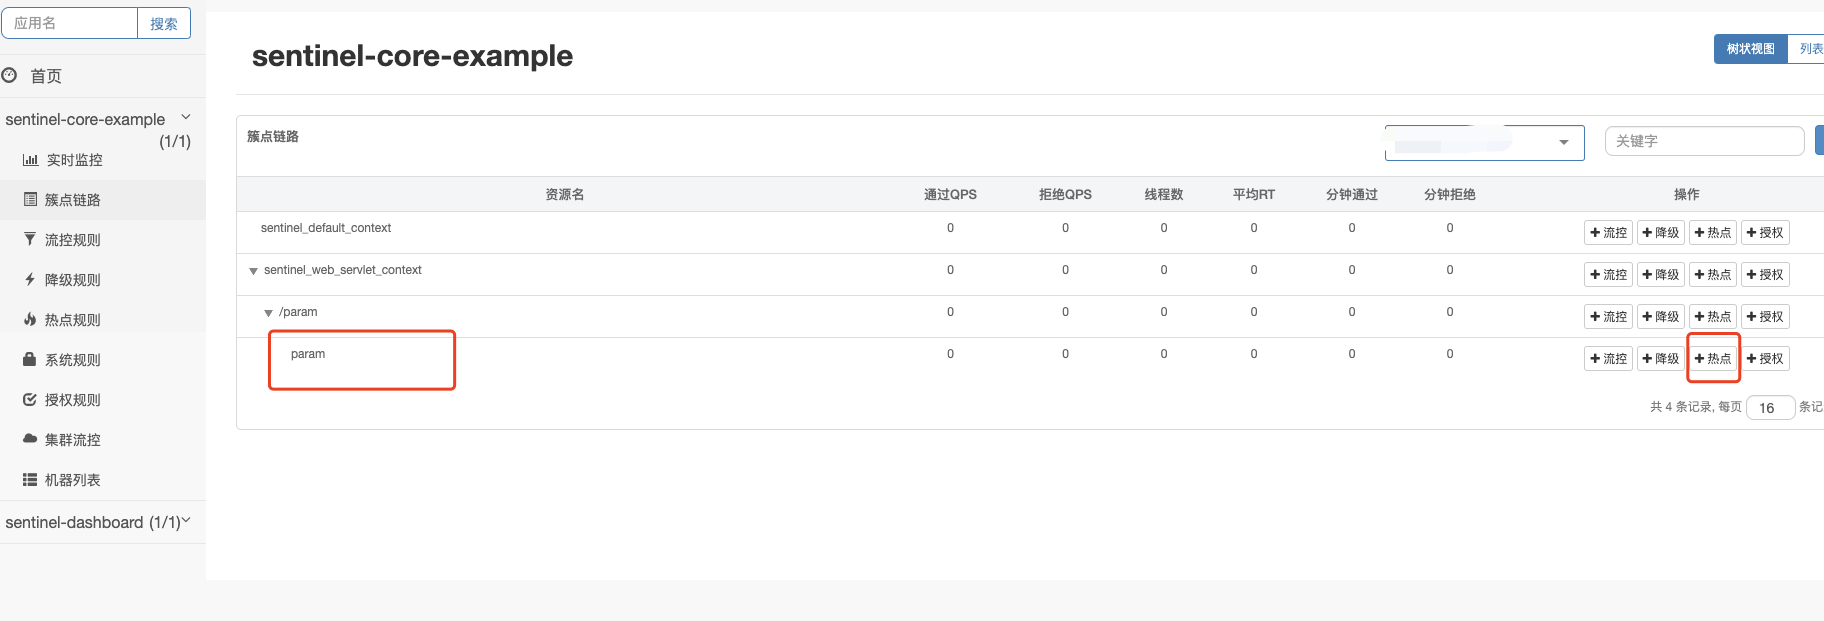This screenshot has height=621, width=1824.
Task: Click the table list icon for 机器列表
Action: [x=30, y=480]
